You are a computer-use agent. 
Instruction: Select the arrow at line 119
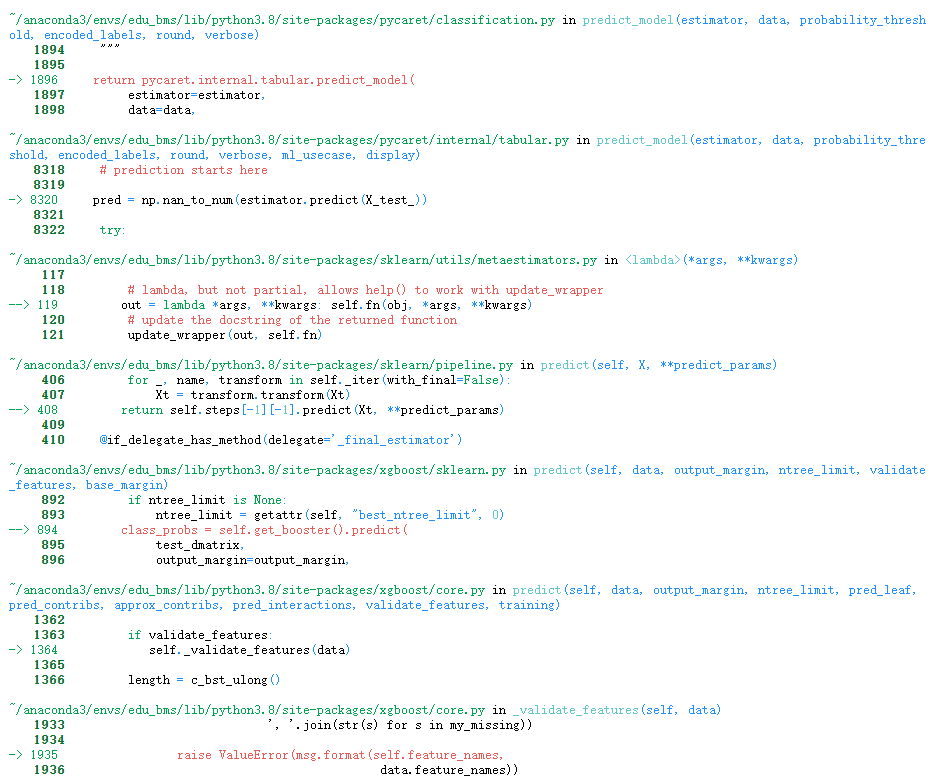[17, 304]
